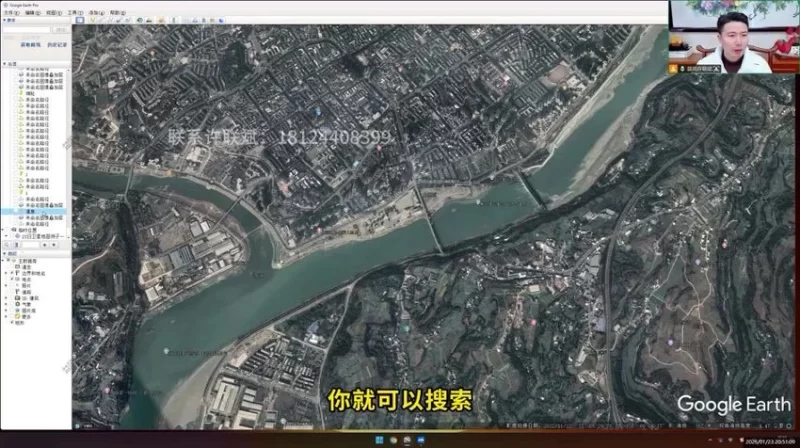
Task: Toggle the 边界和地名 layer checkbox
Action: [x=12, y=273]
